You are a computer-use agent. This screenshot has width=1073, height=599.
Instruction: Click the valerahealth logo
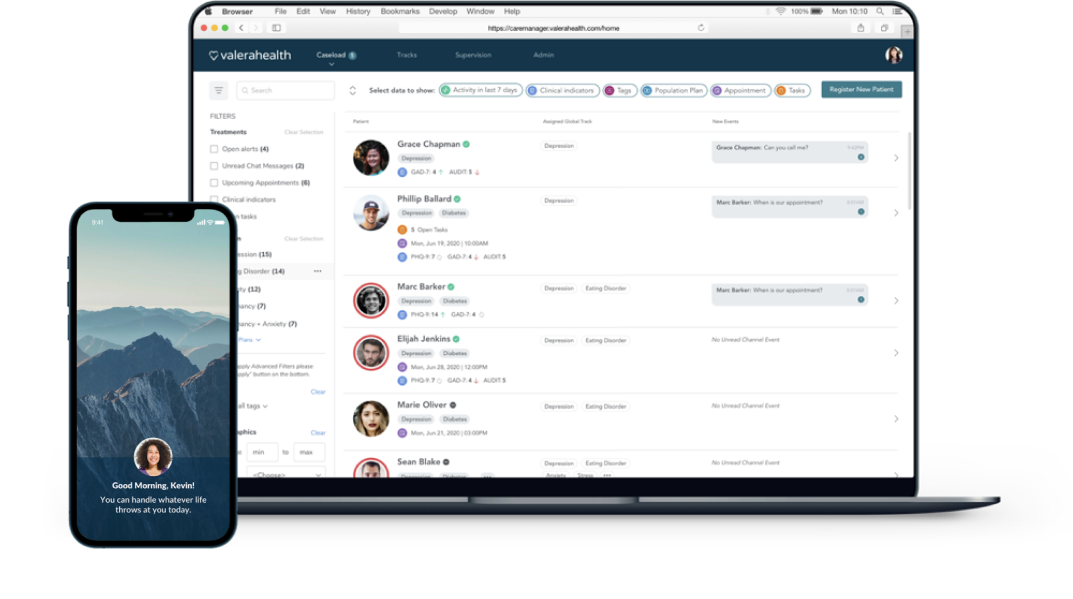[x=250, y=55]
